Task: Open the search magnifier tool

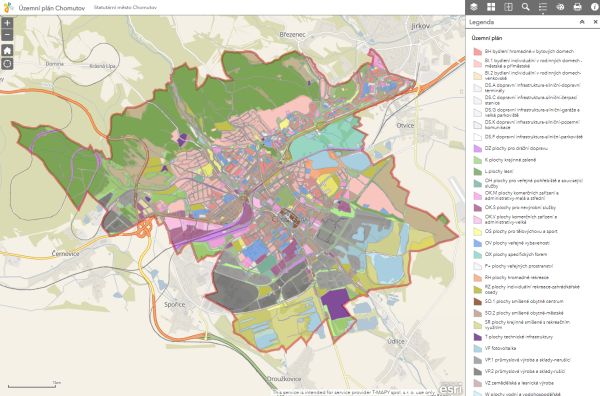Action: click(525, 7)
